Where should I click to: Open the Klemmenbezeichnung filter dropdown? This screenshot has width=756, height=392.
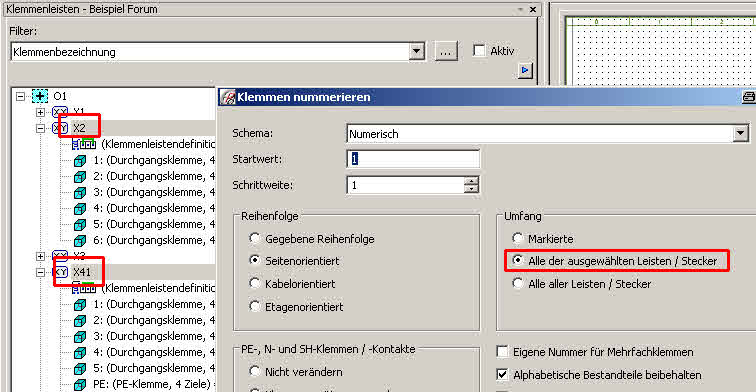click(417, 51)
